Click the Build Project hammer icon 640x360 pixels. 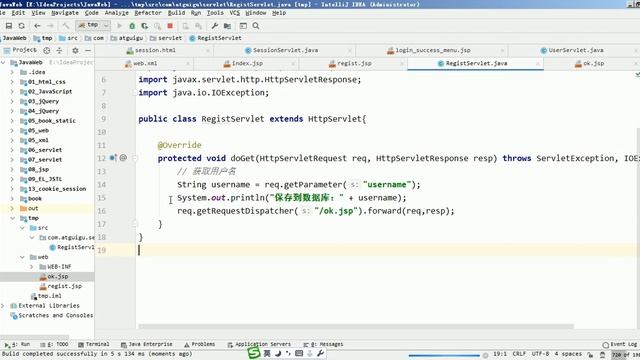click(66, 26)
